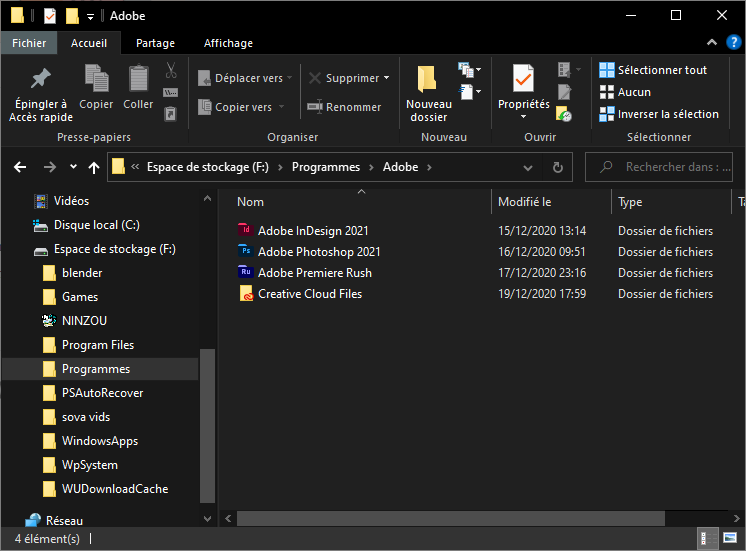Open the Supprimer dropdown arrow

386,78
